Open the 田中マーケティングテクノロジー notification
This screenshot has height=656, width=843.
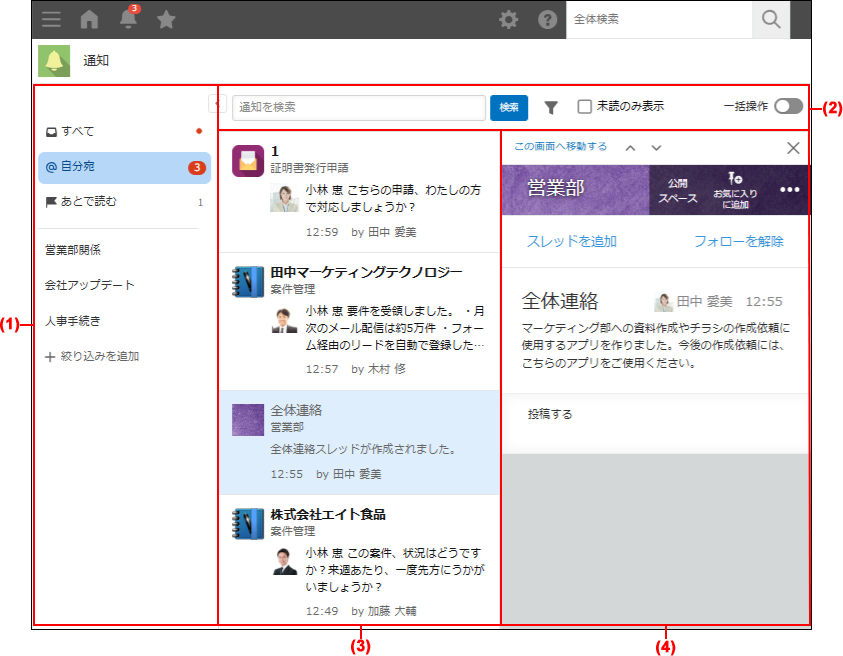pos(359,321)
